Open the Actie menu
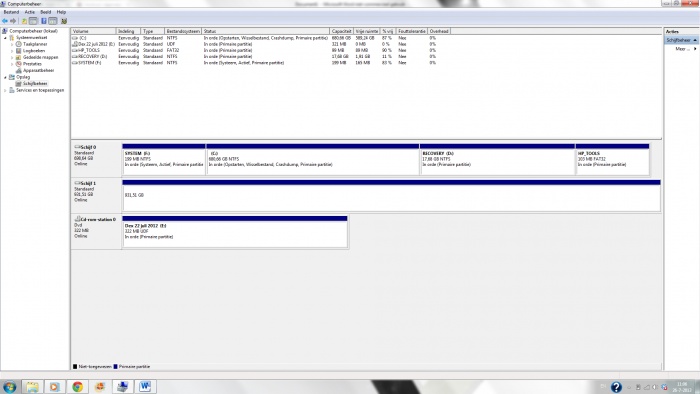700x394 pixels. (29, 12)
